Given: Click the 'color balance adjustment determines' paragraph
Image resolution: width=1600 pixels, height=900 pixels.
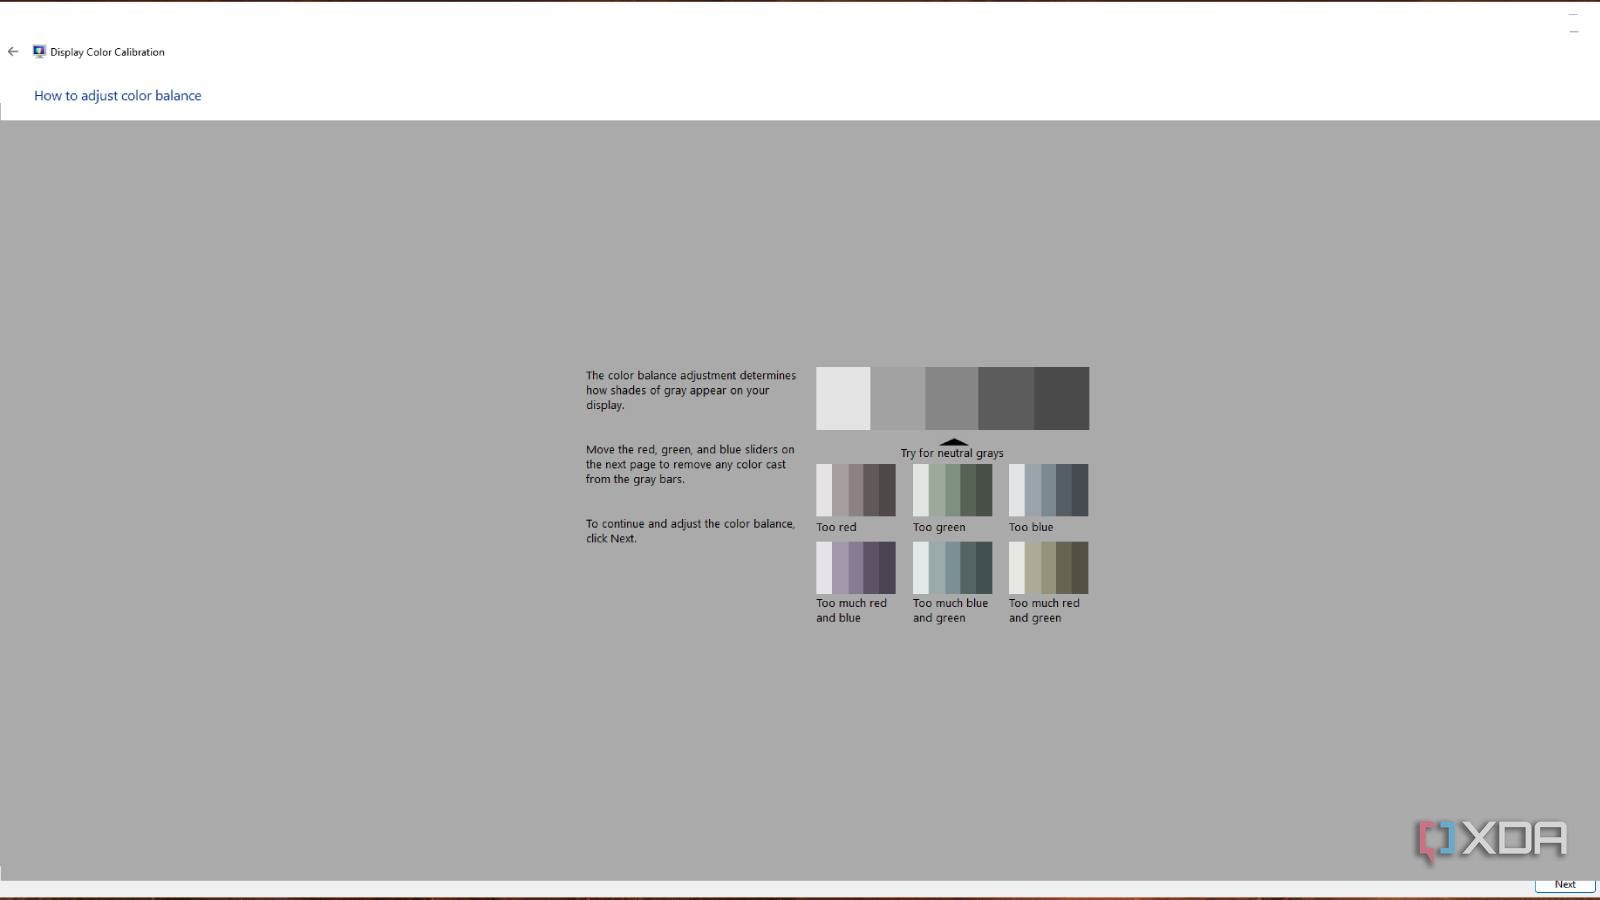Looking at the screenshot, I should 691,390.
